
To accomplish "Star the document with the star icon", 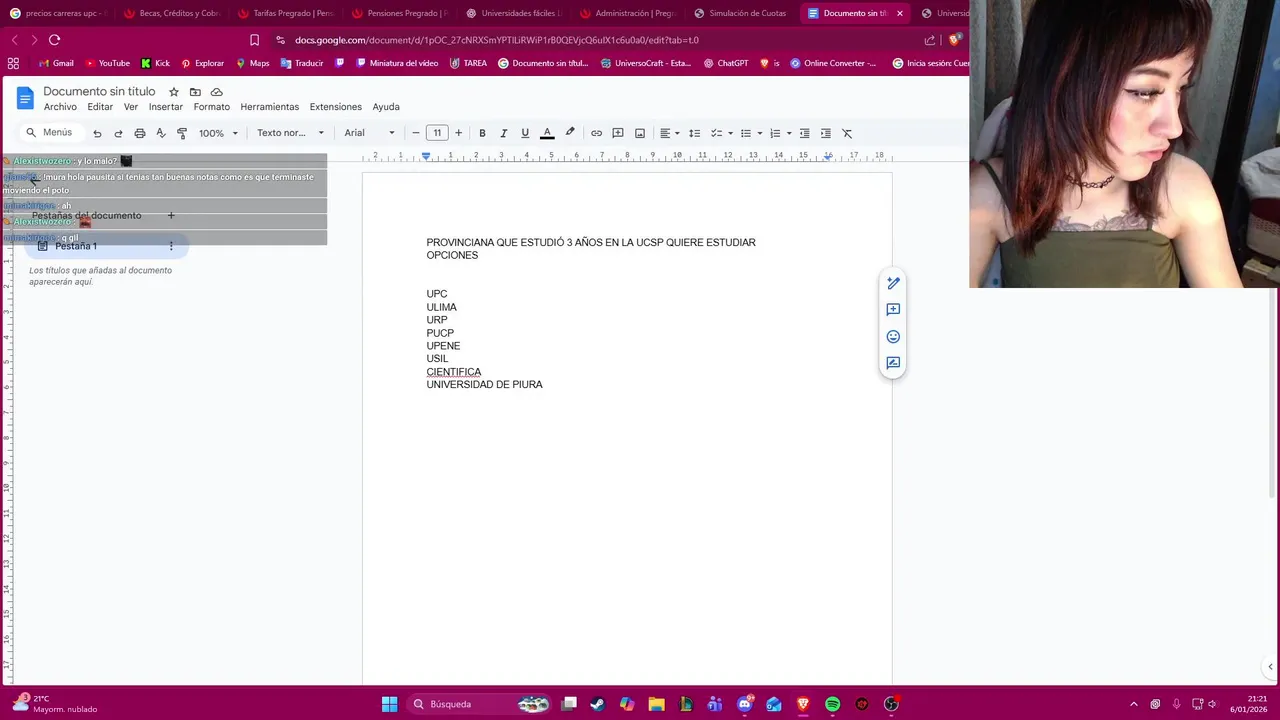I will coord(174,92).
